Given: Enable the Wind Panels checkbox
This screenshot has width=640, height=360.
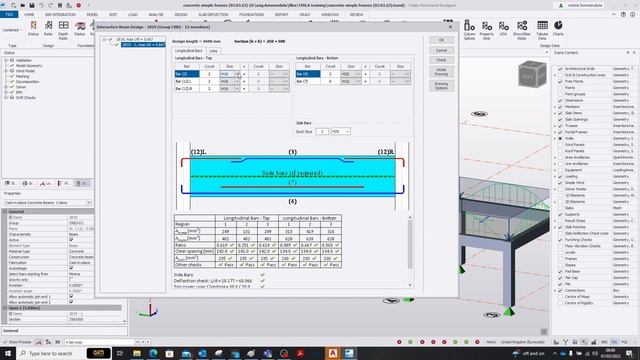Looking at the screenshot, I should coord(560,144).
